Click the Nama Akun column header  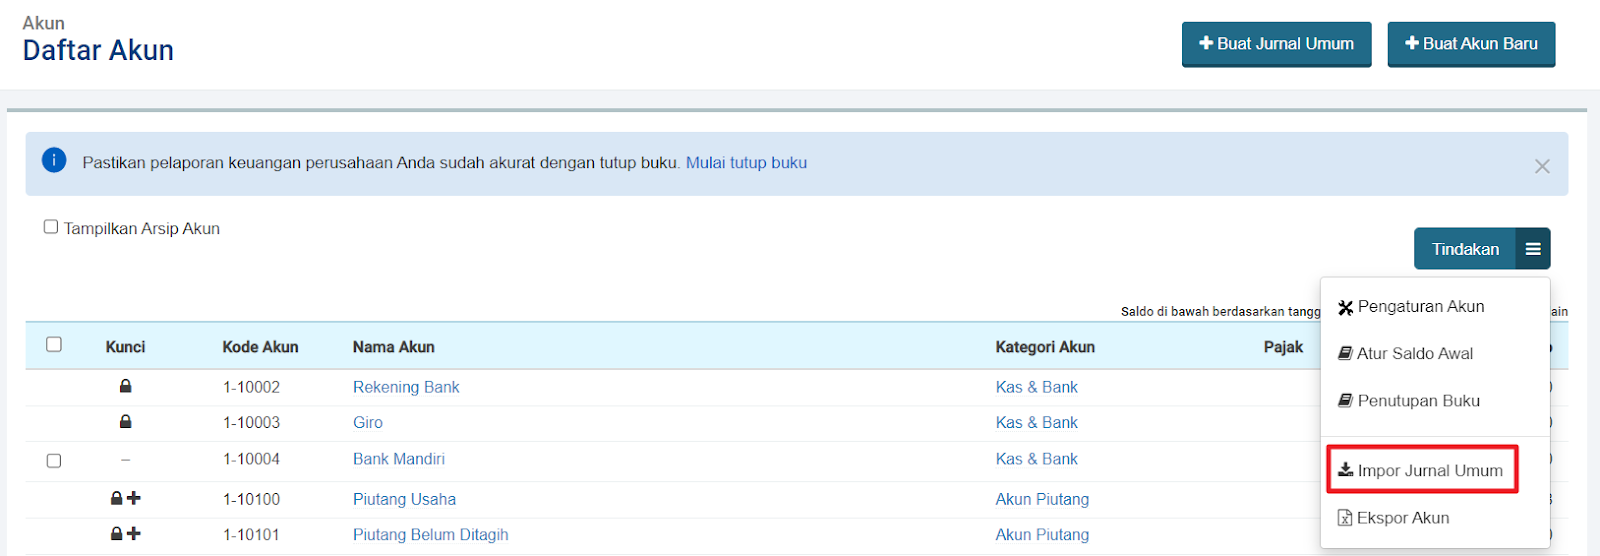tap(393, 347)
